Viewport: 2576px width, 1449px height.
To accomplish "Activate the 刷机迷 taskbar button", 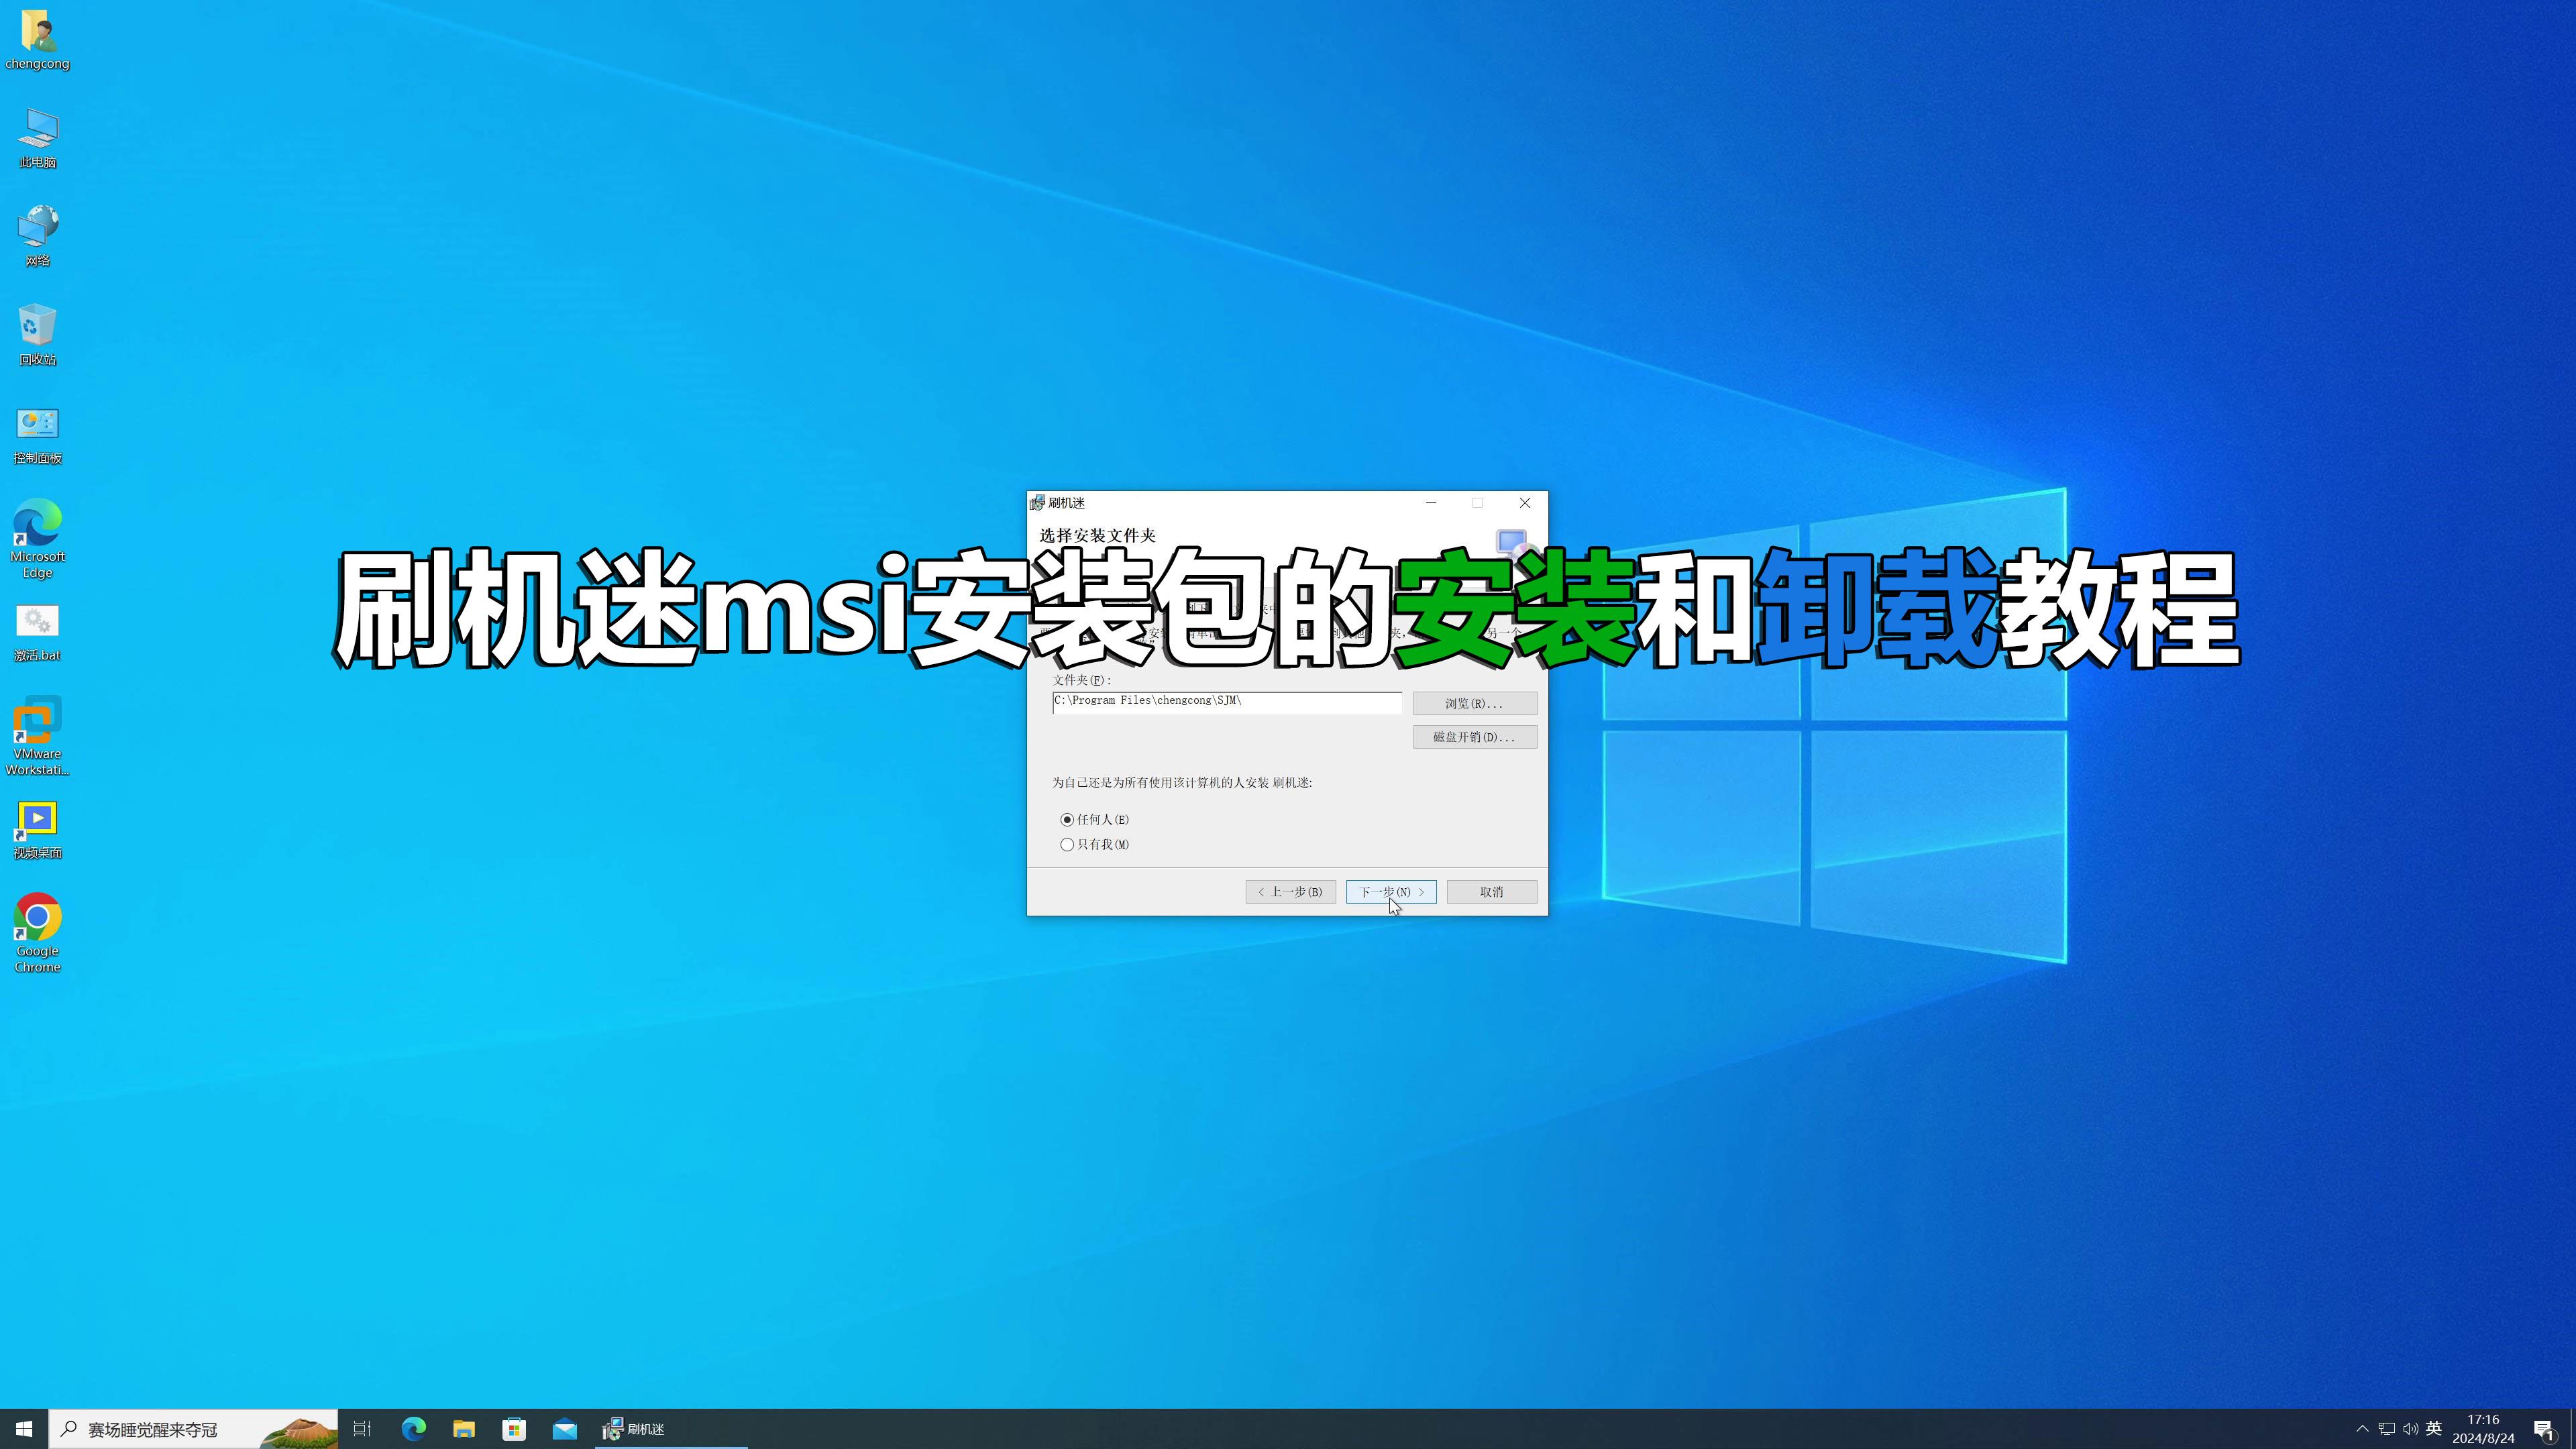I will coord(671,1429).
